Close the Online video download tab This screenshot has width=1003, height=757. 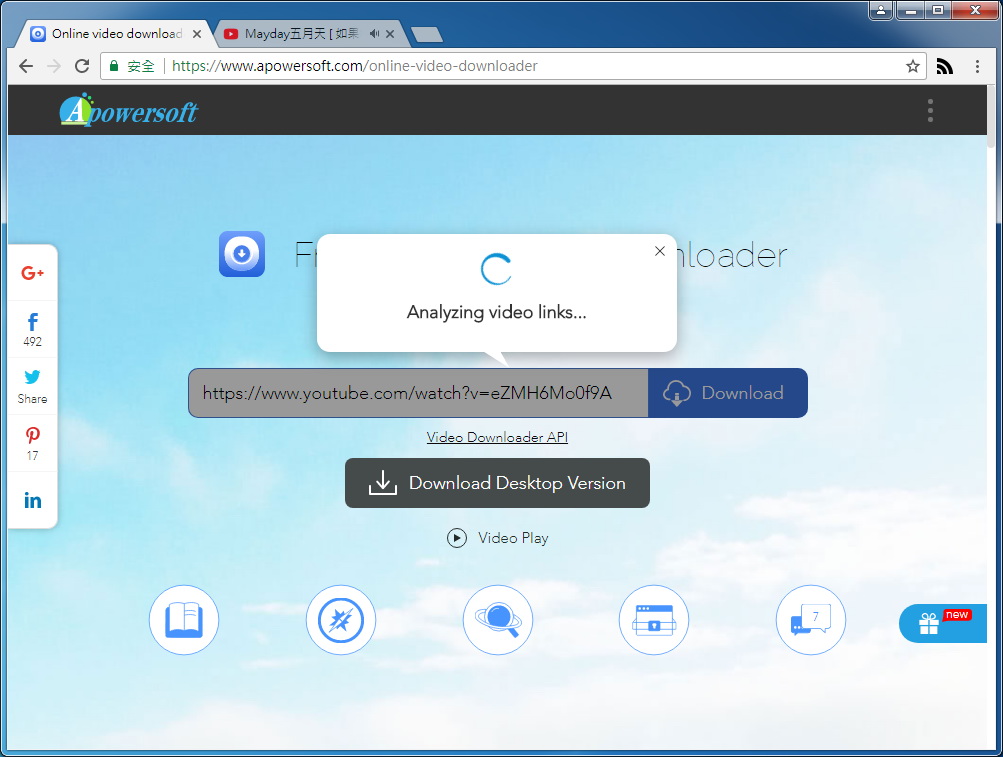pos(197,34)
